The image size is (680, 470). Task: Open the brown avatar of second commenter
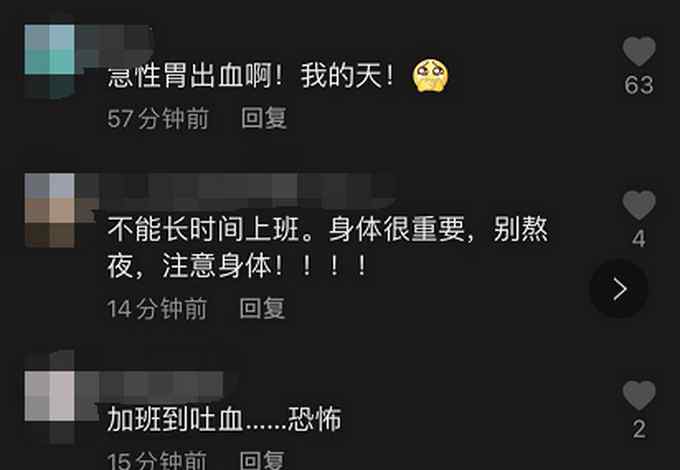pyautogui.click(x=49, y=210)
